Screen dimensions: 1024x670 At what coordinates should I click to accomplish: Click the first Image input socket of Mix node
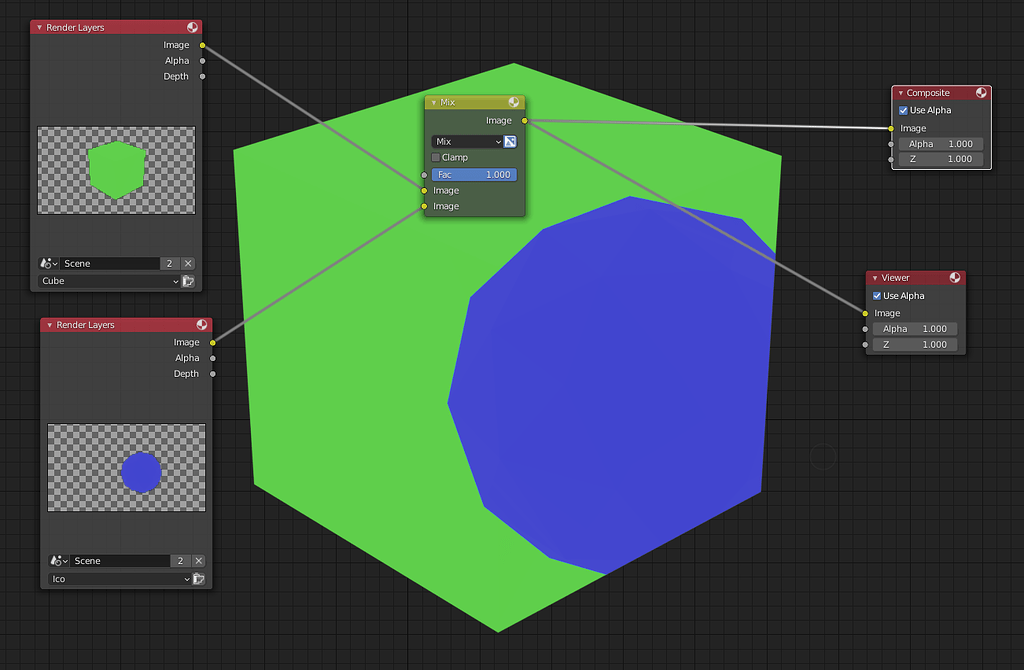point(424,191)
